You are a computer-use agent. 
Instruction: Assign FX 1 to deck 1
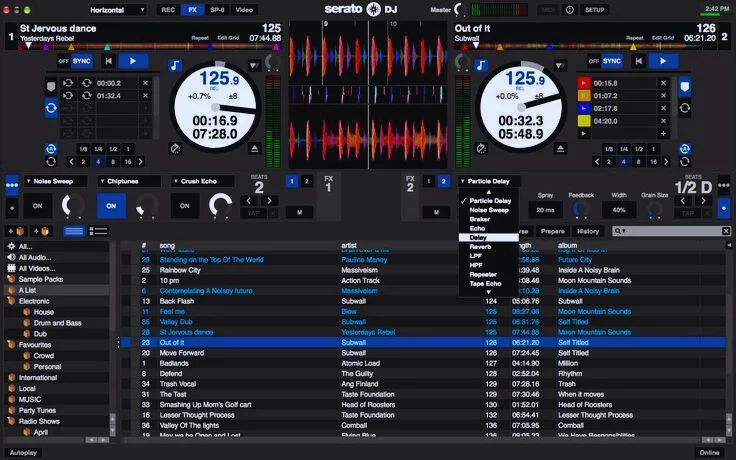click(x=291, y=181)
